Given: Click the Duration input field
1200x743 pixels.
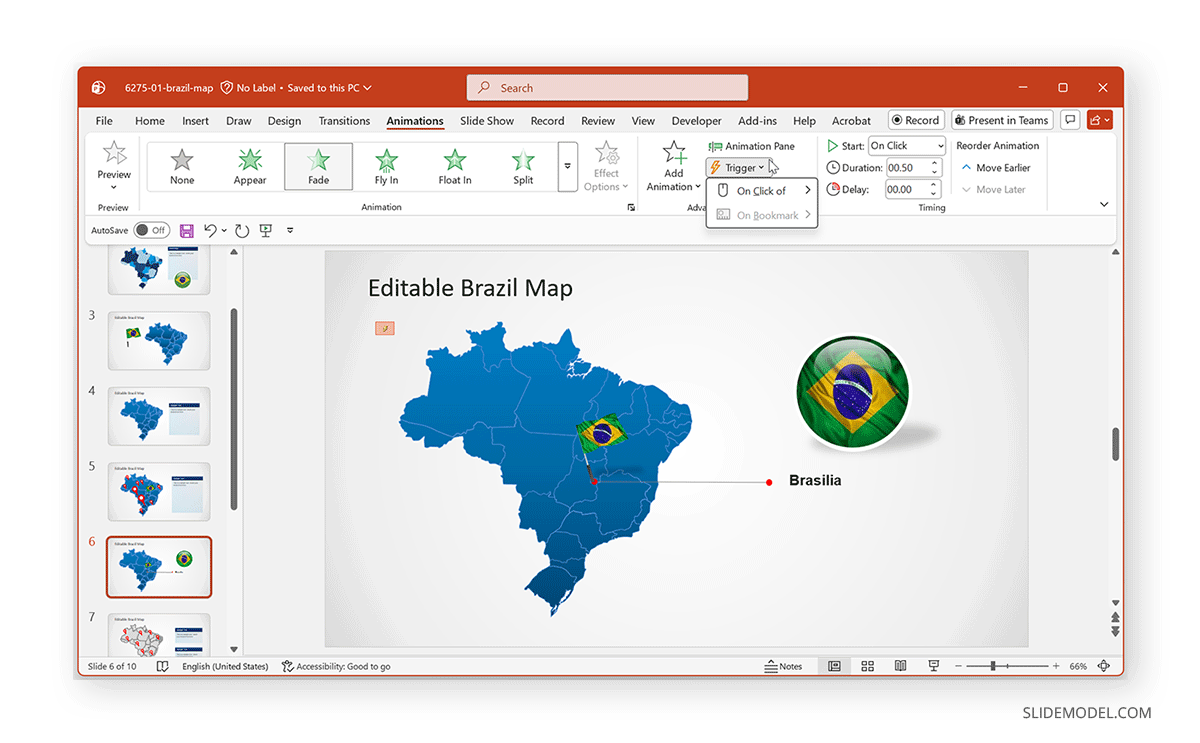Looking at the screenshot, I should click(x=907, y=168).
